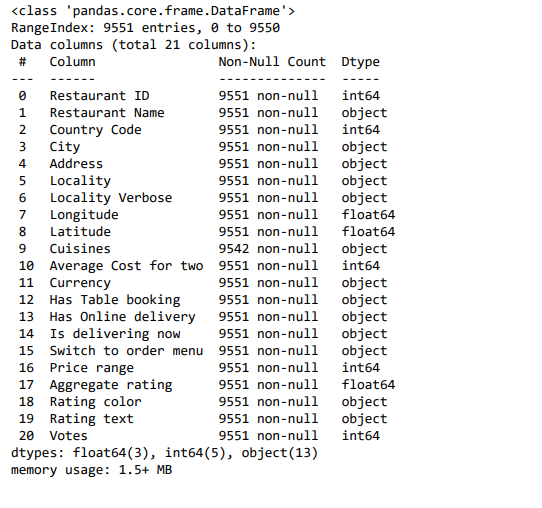Select the 'Has Table booking' column label
Image resolution: width=542 pixels, height=508 pixels.
click(115, 300)
